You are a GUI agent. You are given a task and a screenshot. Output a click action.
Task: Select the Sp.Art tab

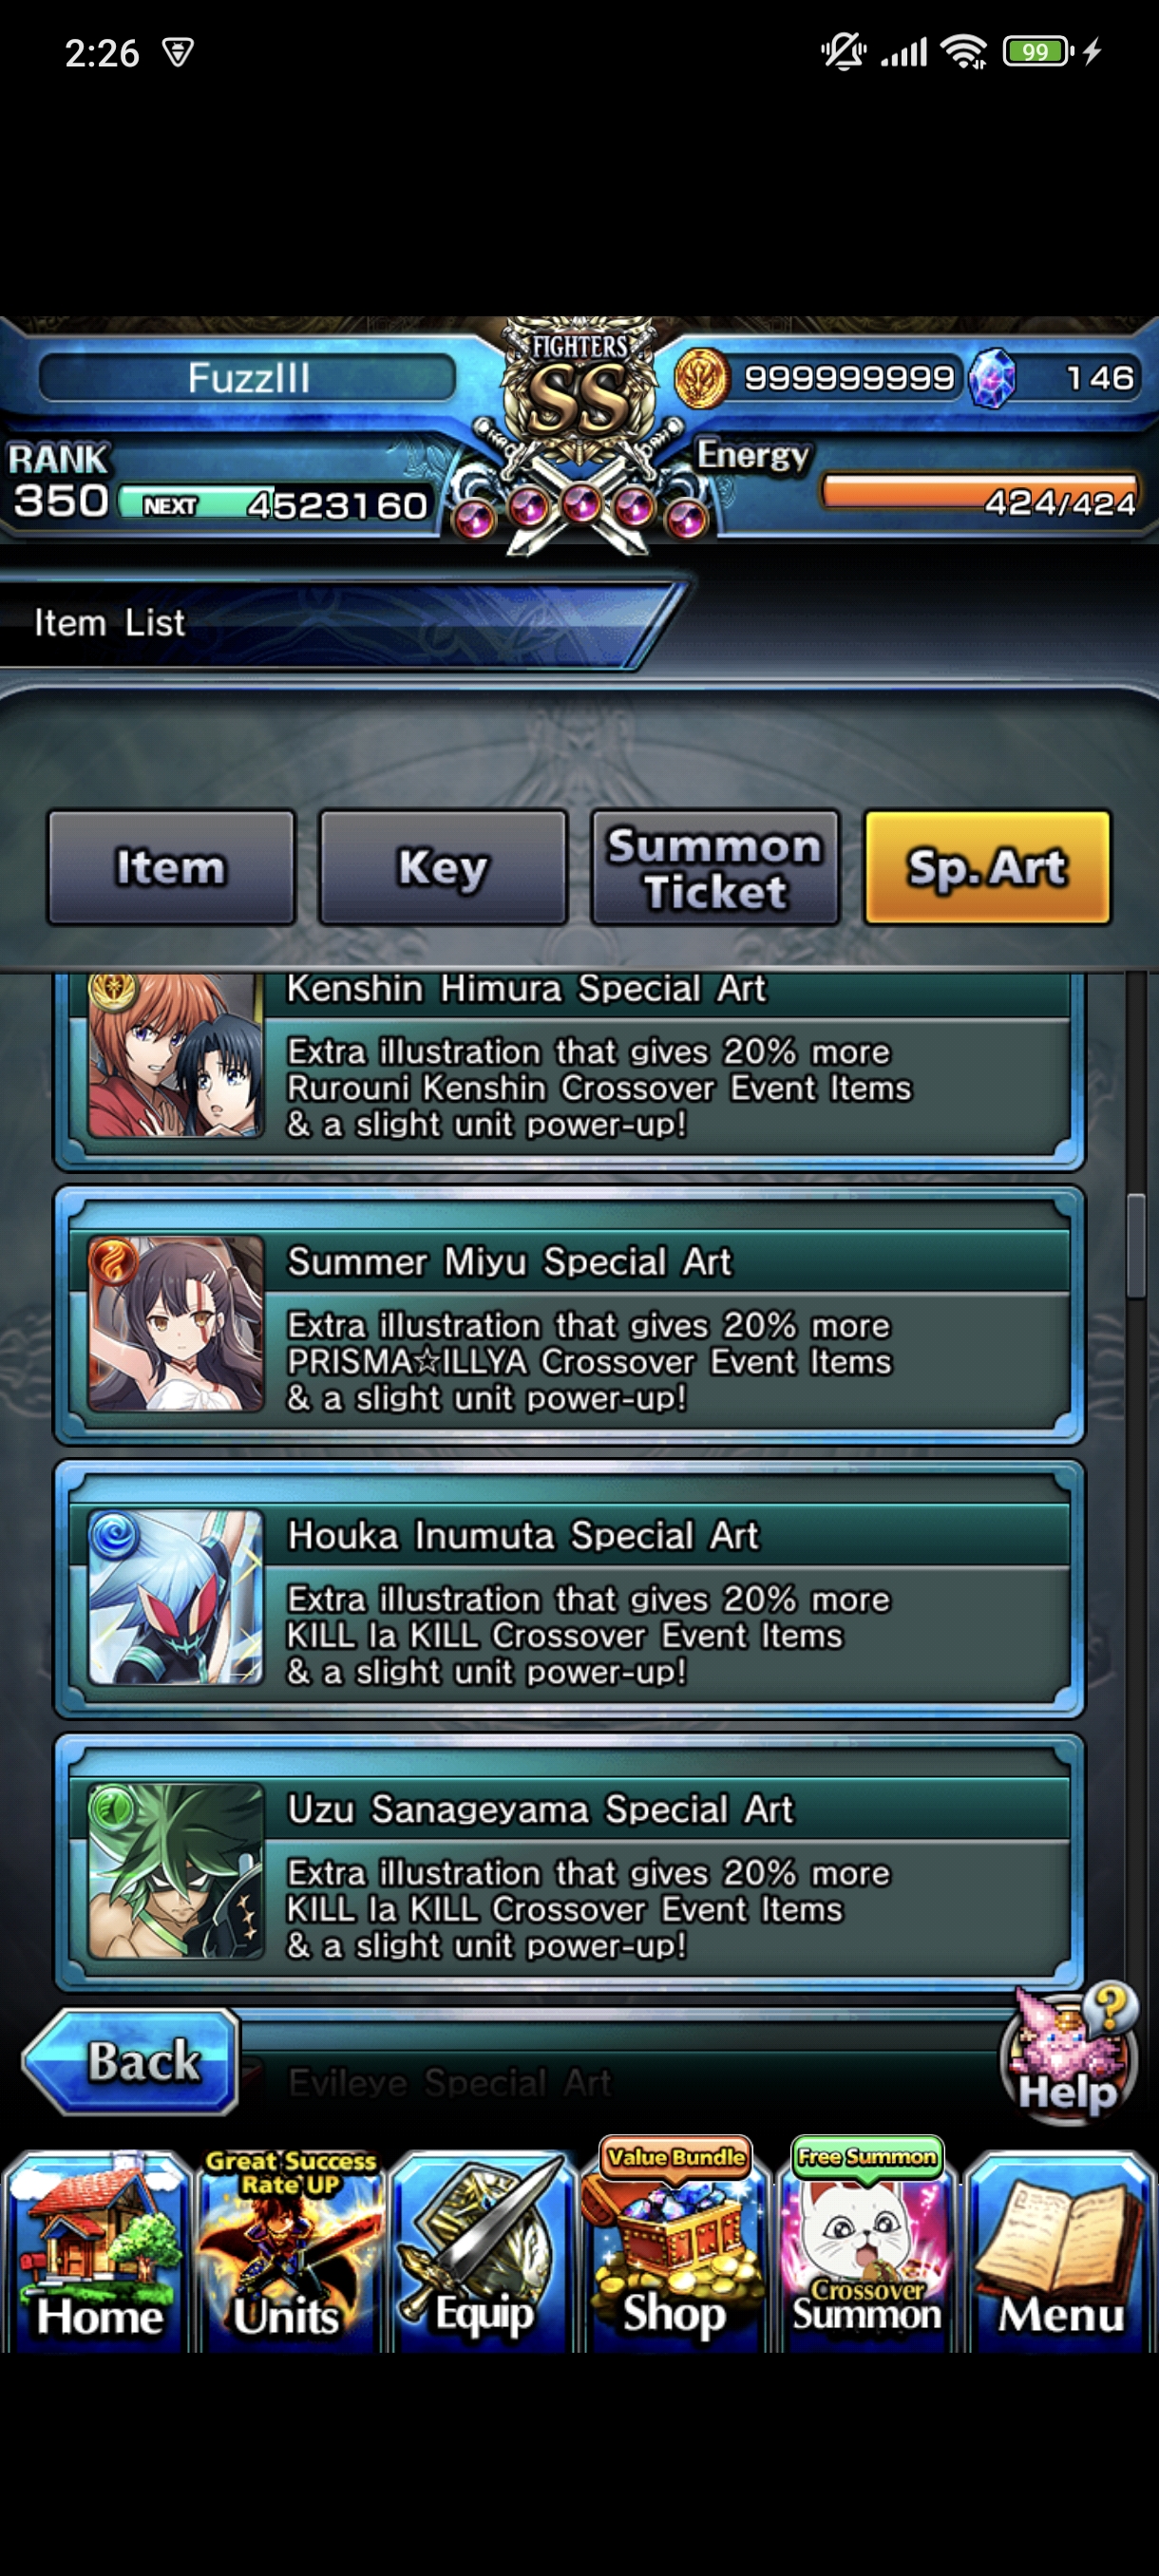point(987,867)
